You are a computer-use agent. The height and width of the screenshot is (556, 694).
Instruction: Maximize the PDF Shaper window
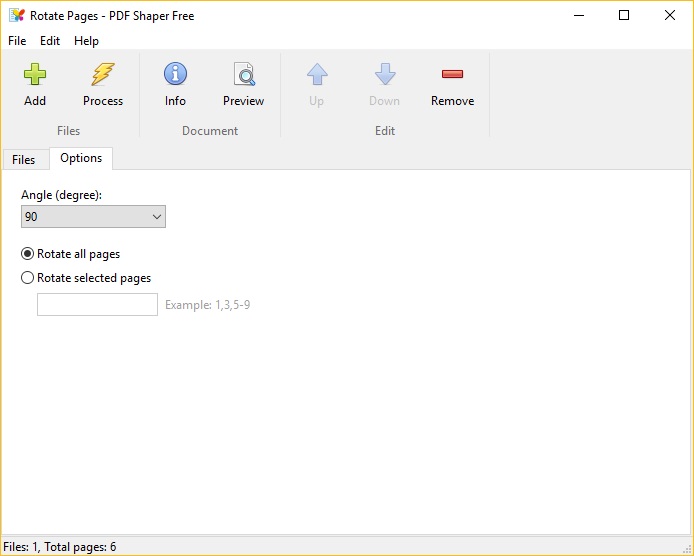(624, 15)
